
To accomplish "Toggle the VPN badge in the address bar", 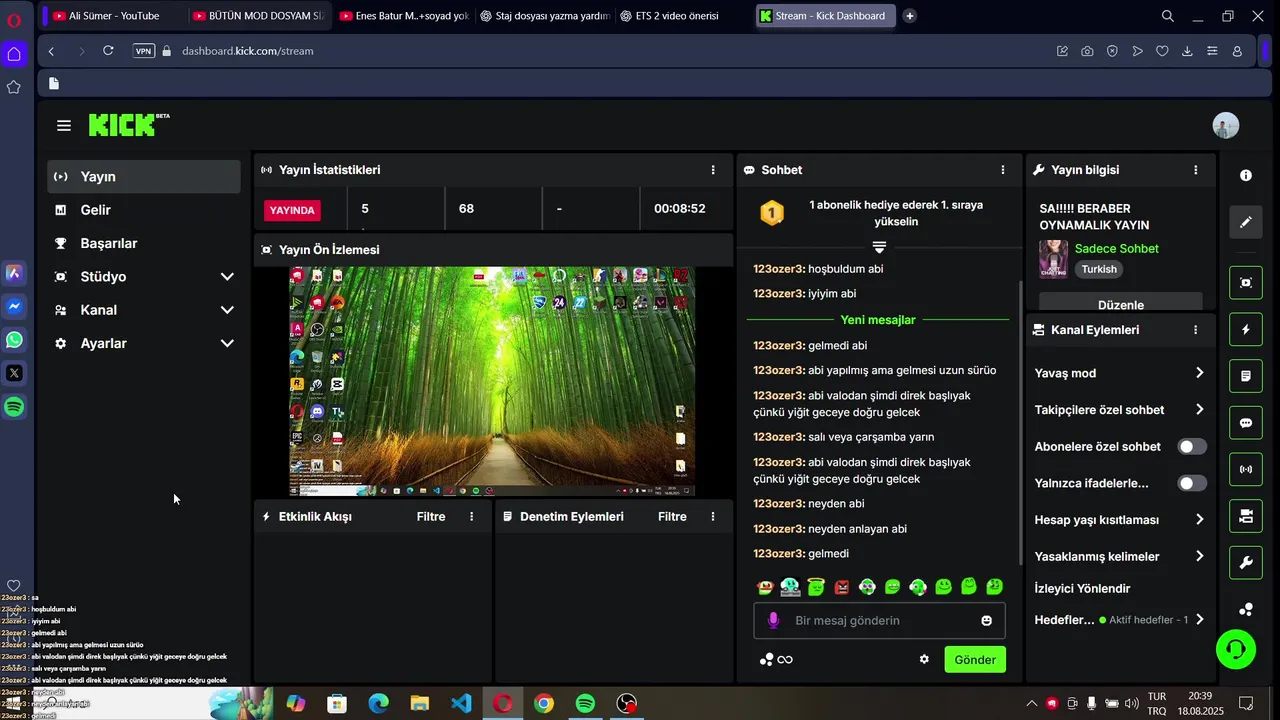I will point(144,51).
